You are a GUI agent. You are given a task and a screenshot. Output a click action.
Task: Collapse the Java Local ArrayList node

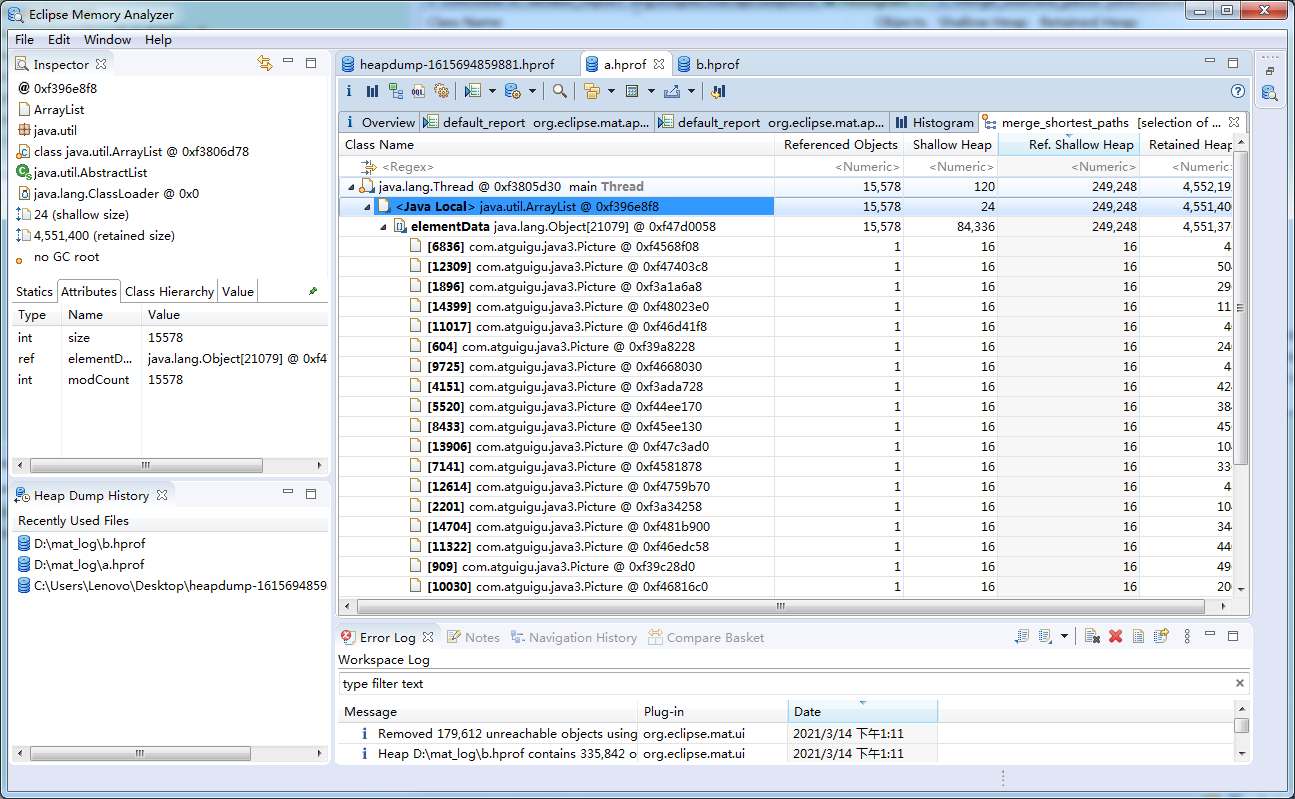pyautogui.click(x=367, y=207)
